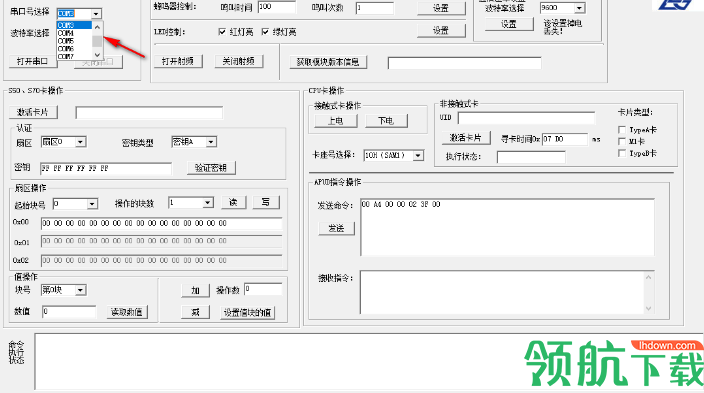Click the port list scroll-up arrow

point(97,27)
